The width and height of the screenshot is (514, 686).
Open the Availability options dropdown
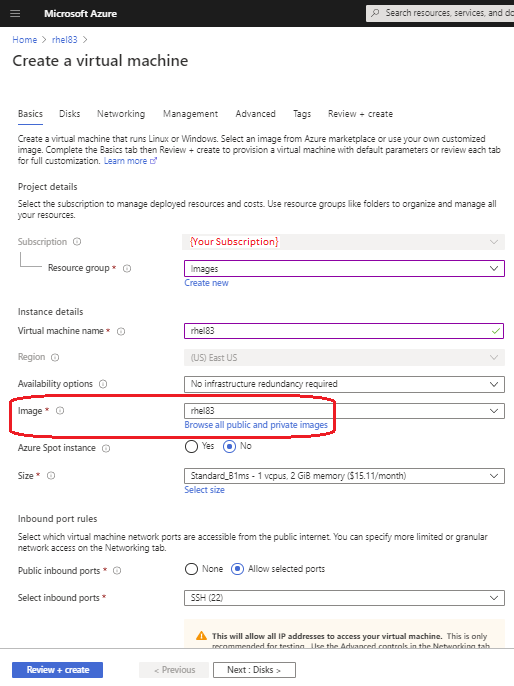coord(344,384)
